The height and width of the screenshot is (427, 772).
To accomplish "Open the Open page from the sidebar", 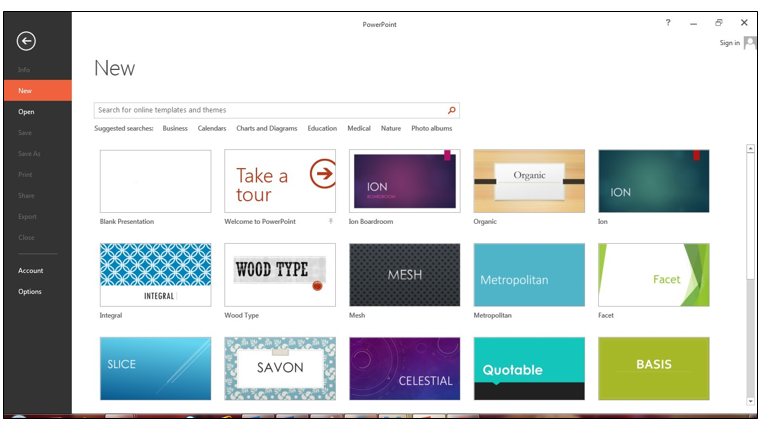I will (26, 112).
